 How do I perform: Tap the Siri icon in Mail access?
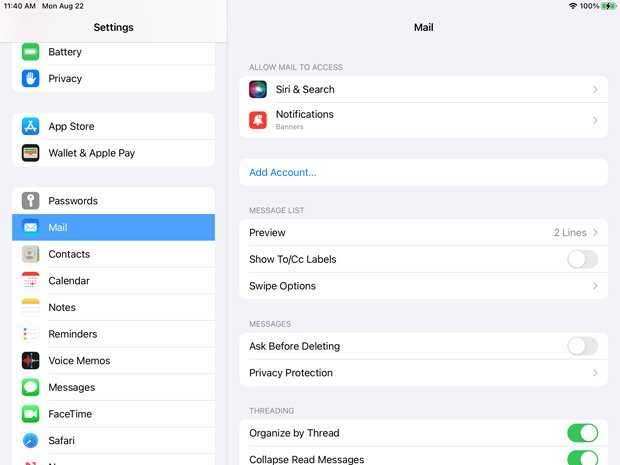258,89
